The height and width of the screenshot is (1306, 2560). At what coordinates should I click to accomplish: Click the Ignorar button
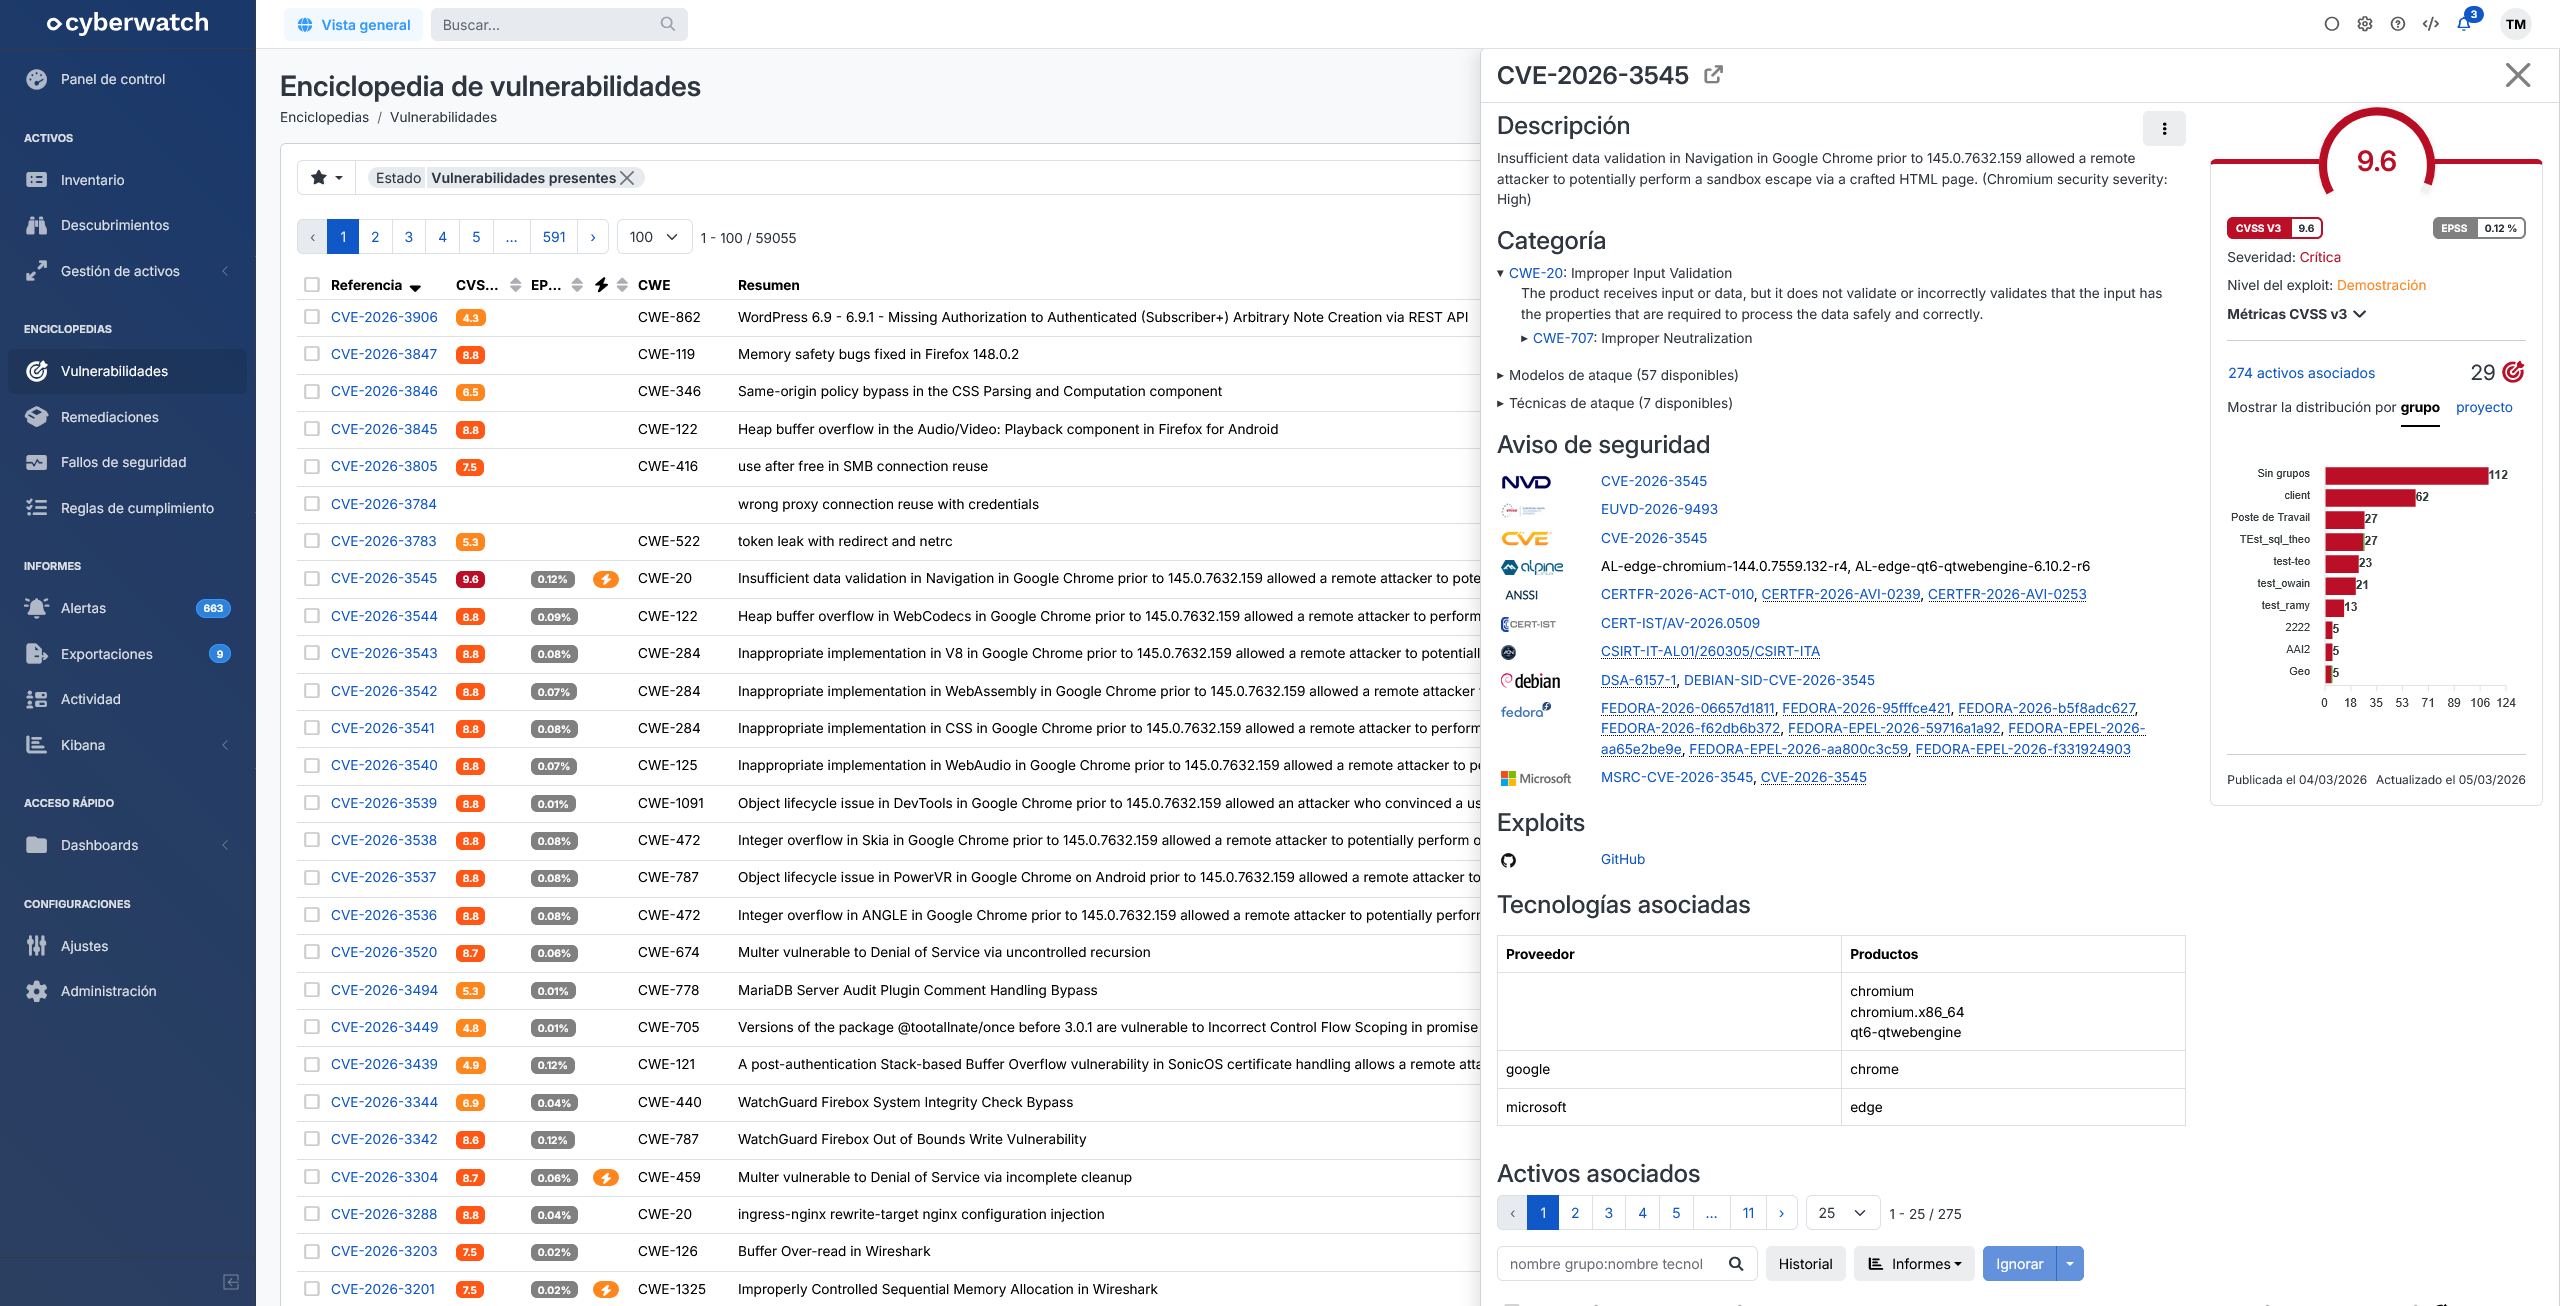pos(2019,1264)
